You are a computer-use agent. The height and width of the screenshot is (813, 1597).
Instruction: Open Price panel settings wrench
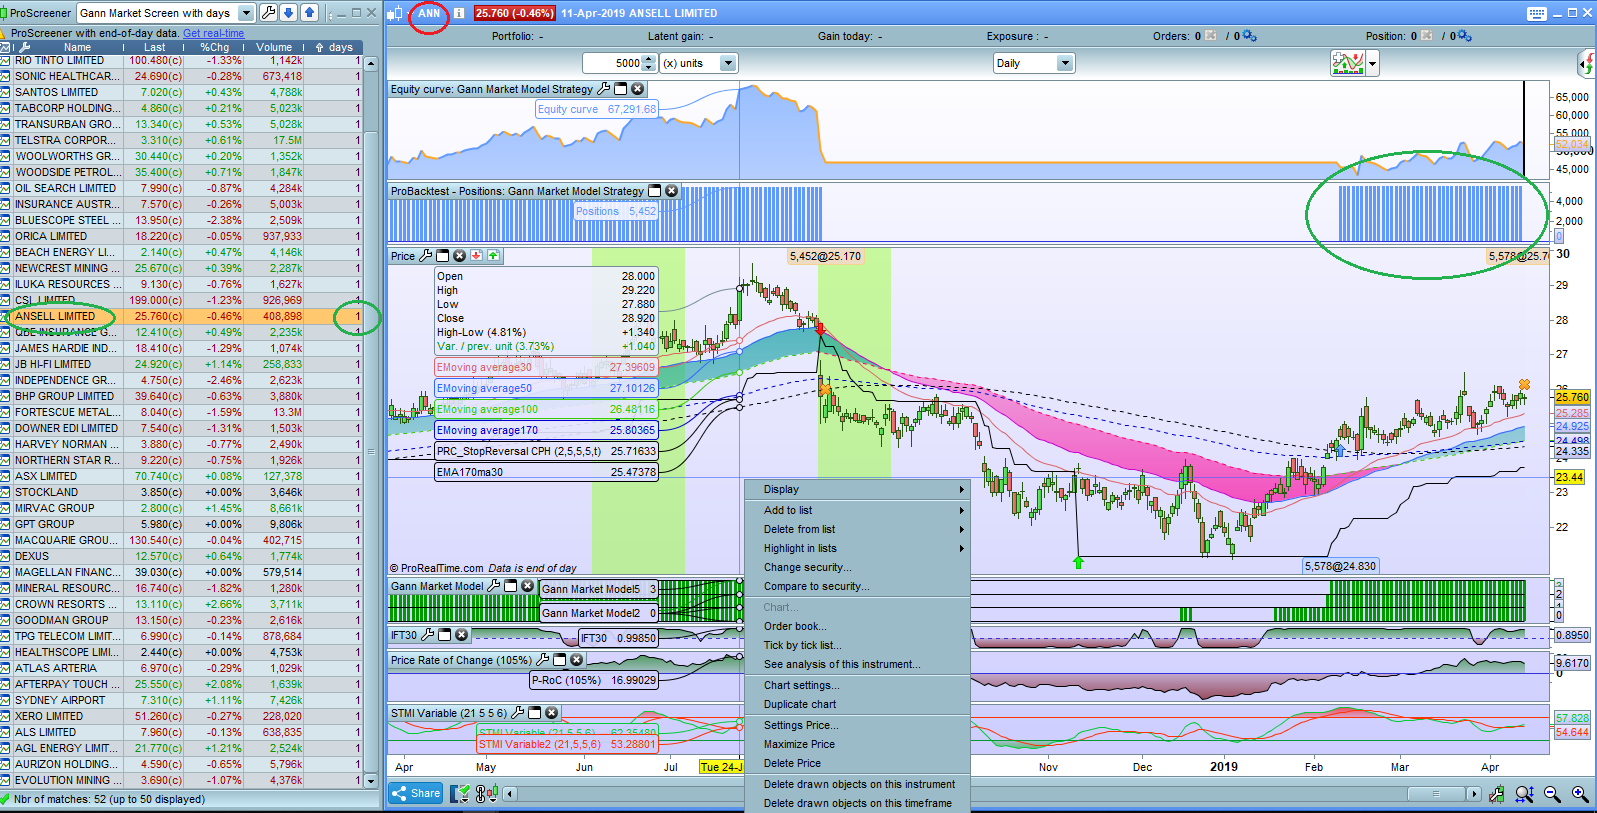tap(426, 256)
